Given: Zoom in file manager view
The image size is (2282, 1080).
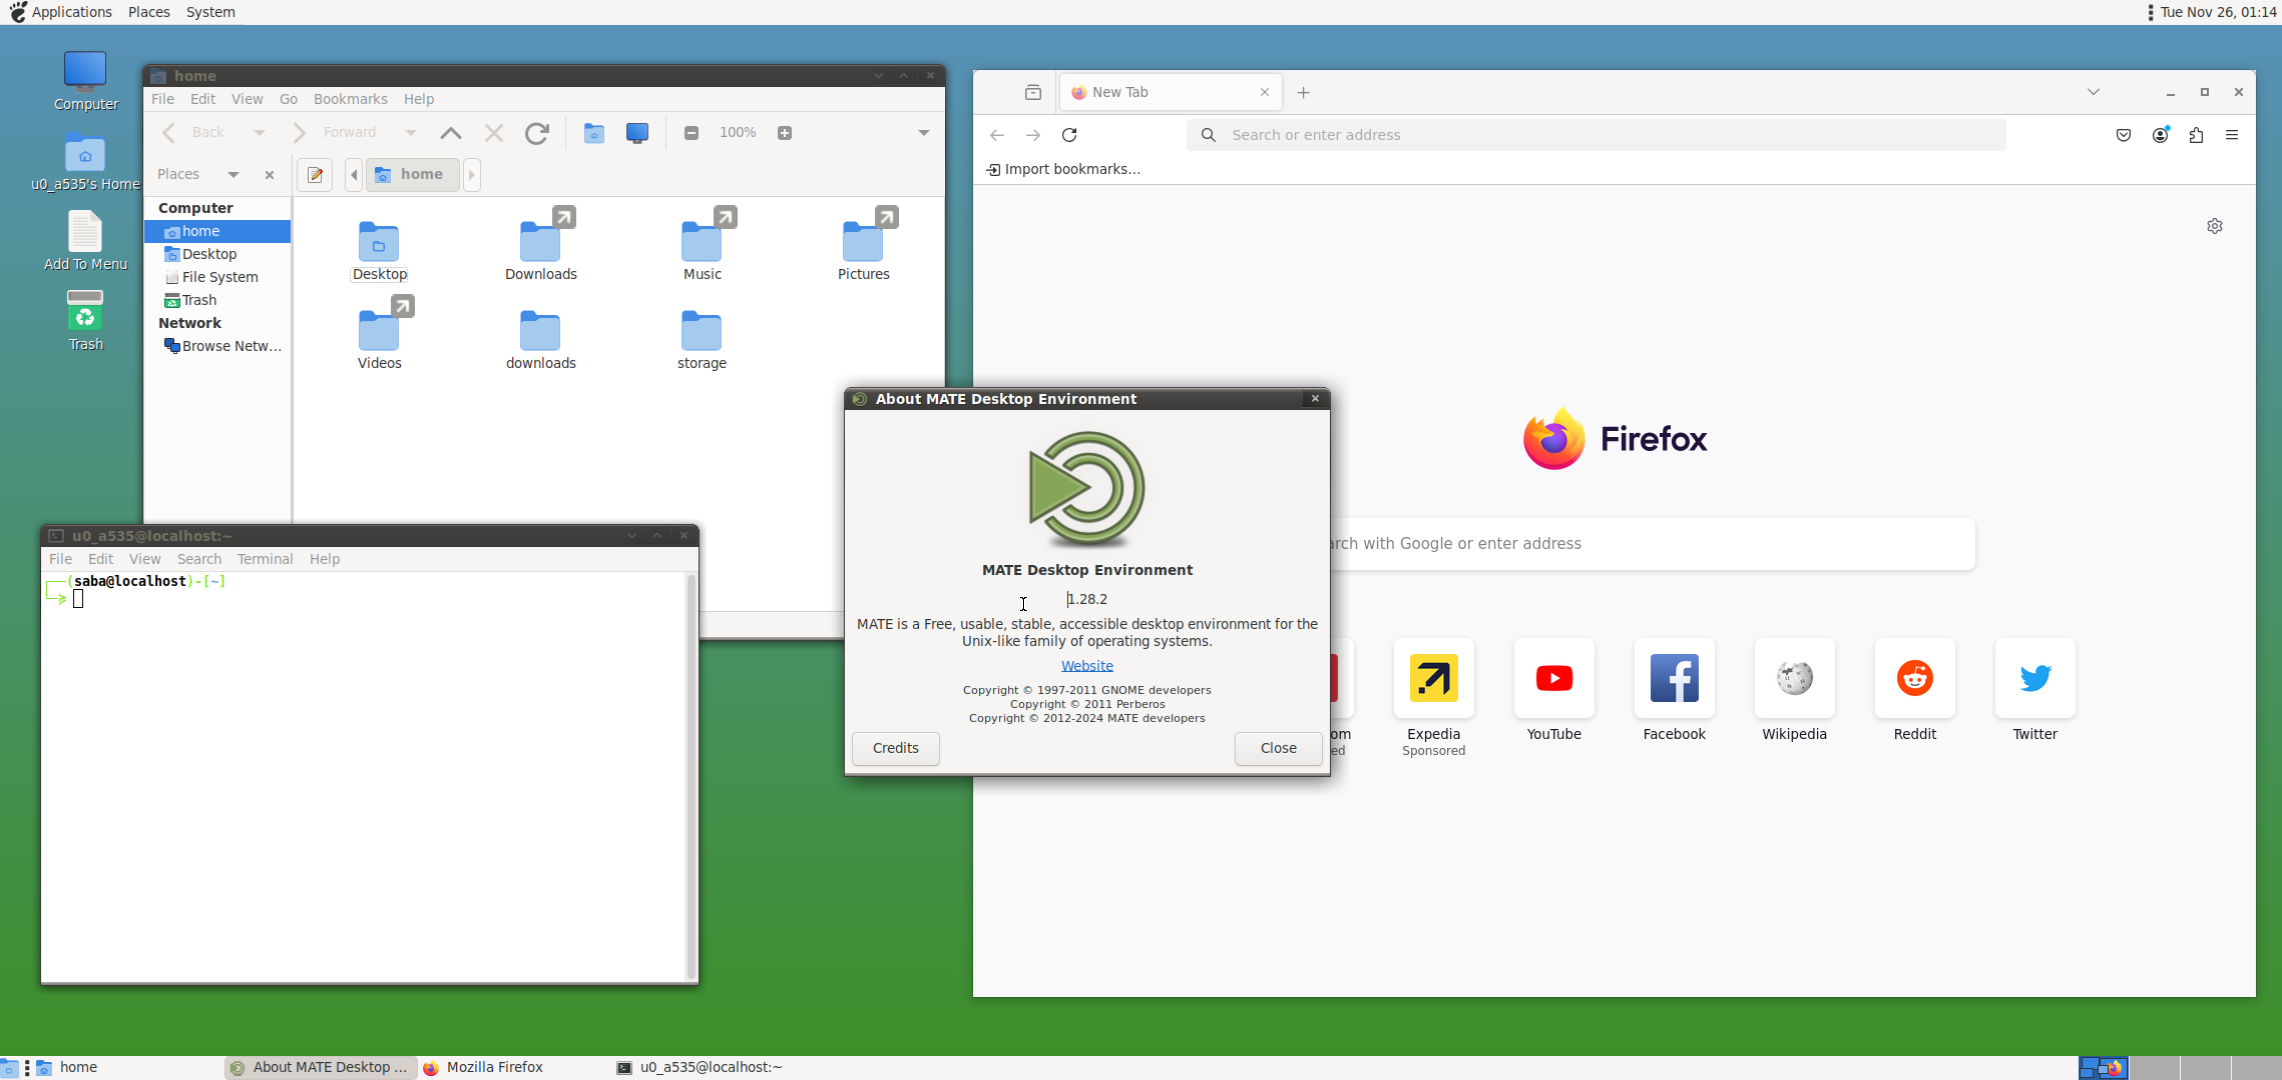Looking at the screenshot, I should [x=785, y=133].
